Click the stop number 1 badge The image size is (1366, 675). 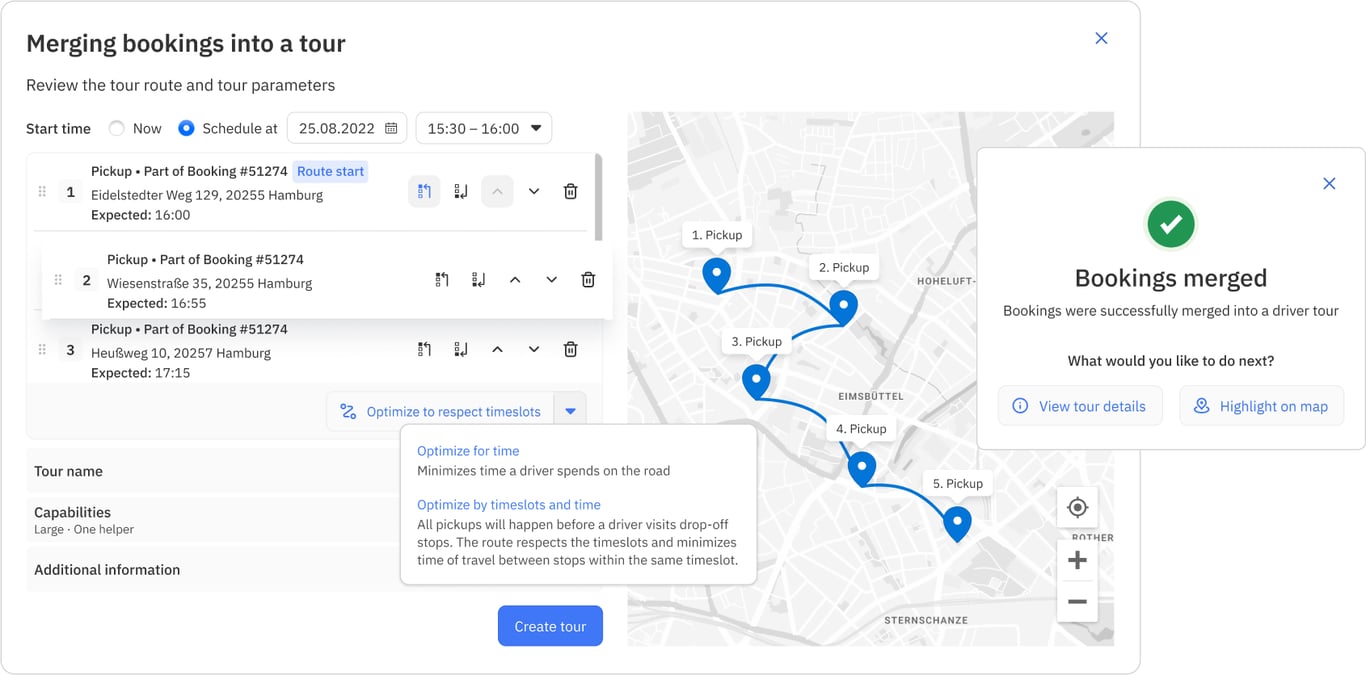click(70, 191)
